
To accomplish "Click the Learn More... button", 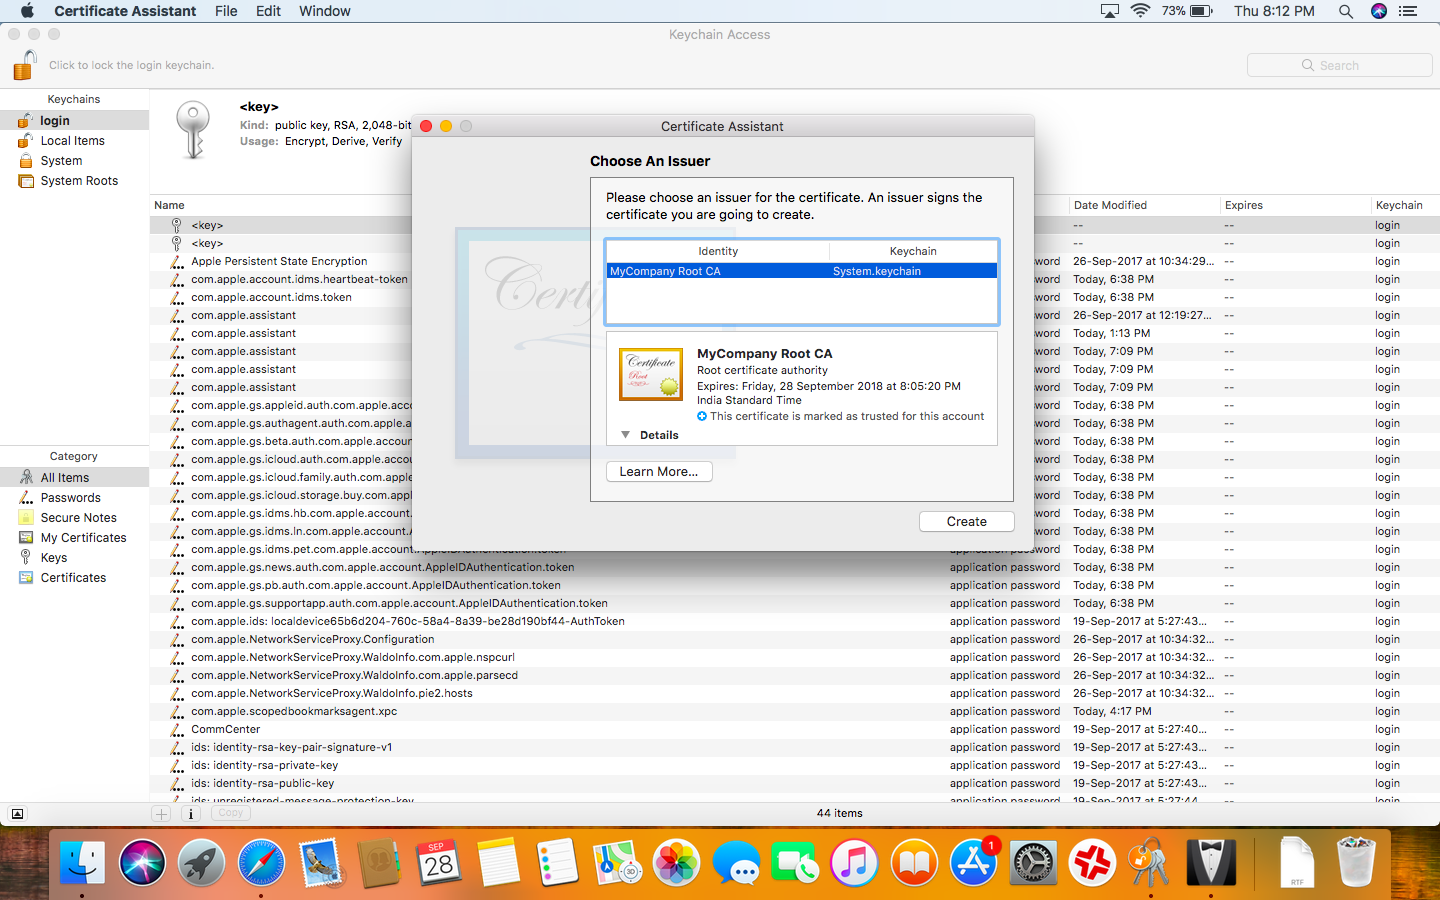I will pos(659,472).
